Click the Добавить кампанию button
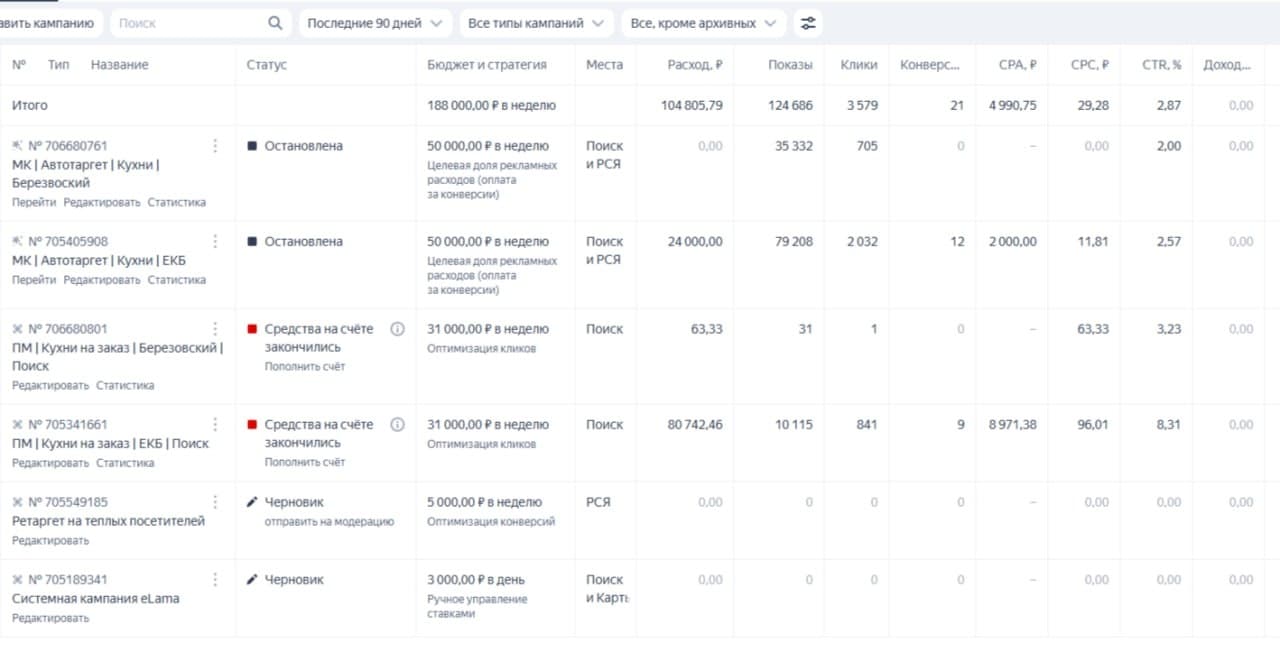 [x=48, y=23]
